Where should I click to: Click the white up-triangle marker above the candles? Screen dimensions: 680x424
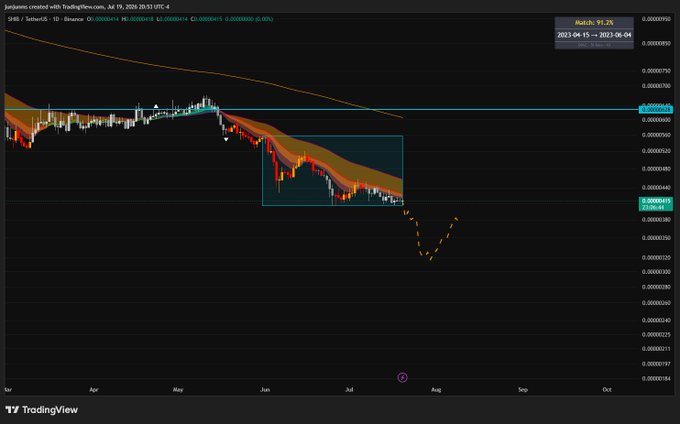(156, 106)
